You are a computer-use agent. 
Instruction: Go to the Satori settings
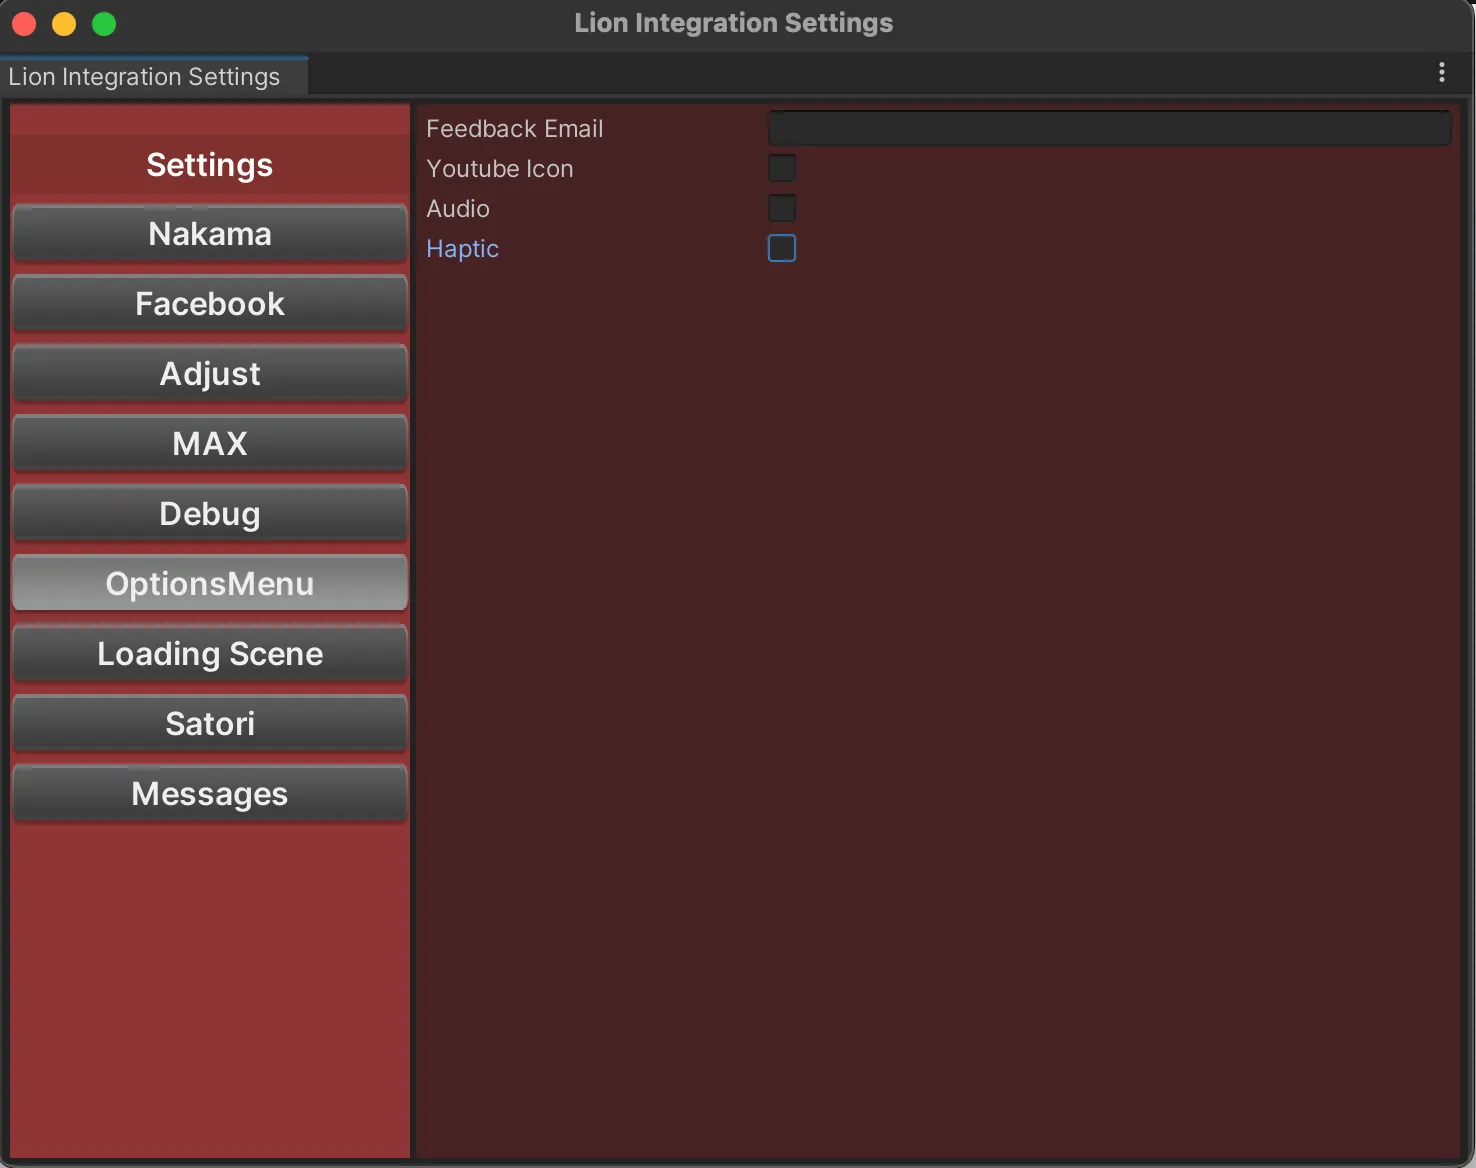click(x=210, y=724)
